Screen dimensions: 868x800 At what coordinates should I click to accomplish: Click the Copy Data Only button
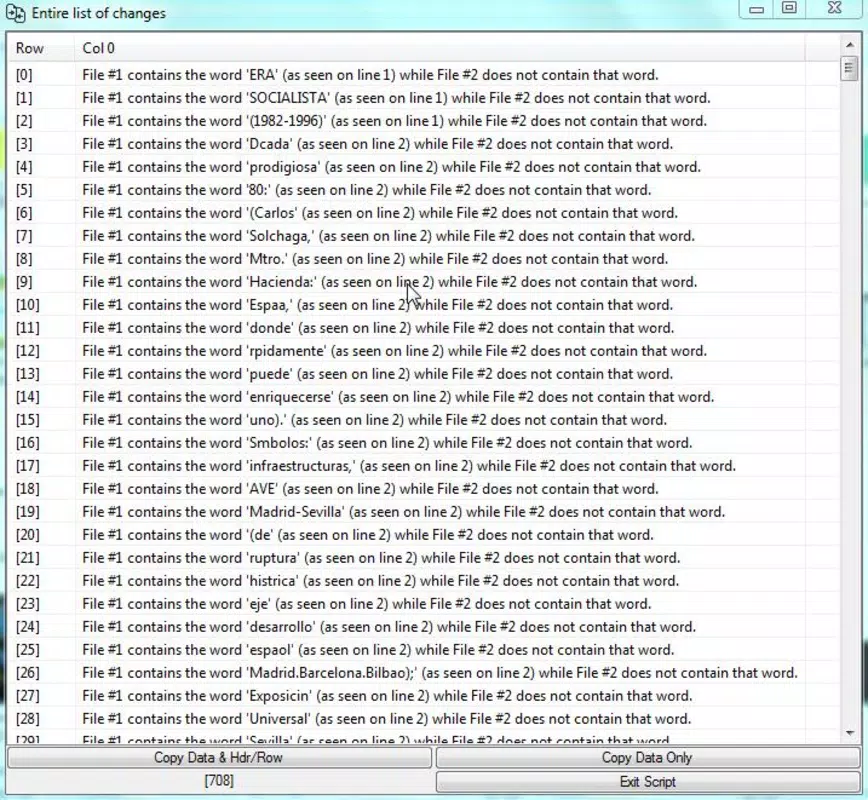pos(648,757)
